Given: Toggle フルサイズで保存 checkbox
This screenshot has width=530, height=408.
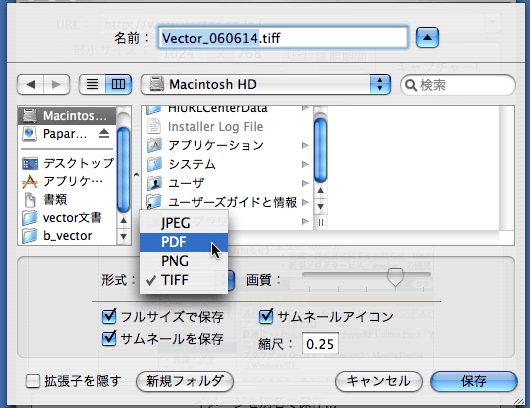Looking at the screenshot, I should pyautogui.click(x=109, y=316).
